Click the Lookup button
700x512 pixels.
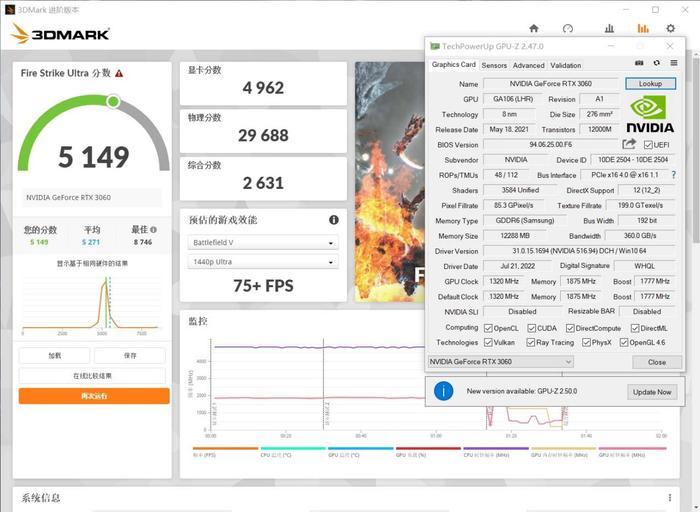pyautogui.click(x=650, y=83)
